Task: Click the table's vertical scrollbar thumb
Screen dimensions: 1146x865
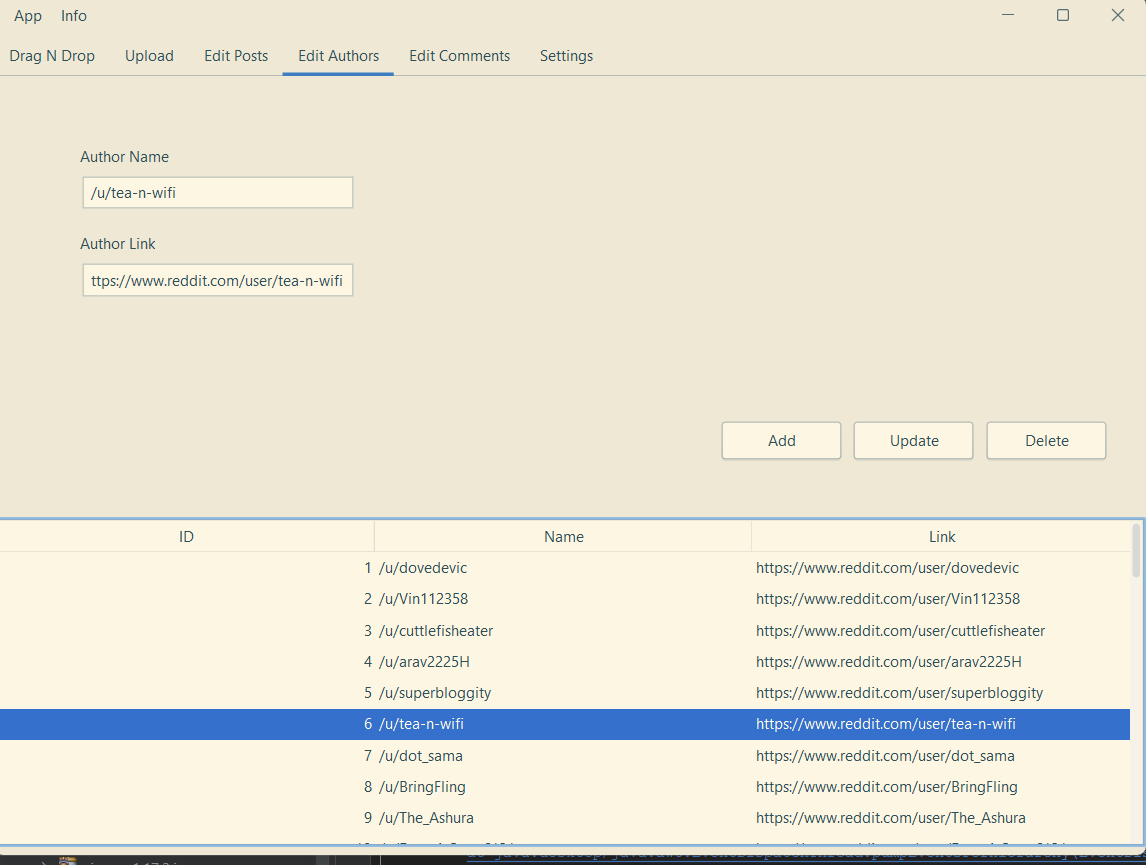Action: click(x=1136, y=550)
